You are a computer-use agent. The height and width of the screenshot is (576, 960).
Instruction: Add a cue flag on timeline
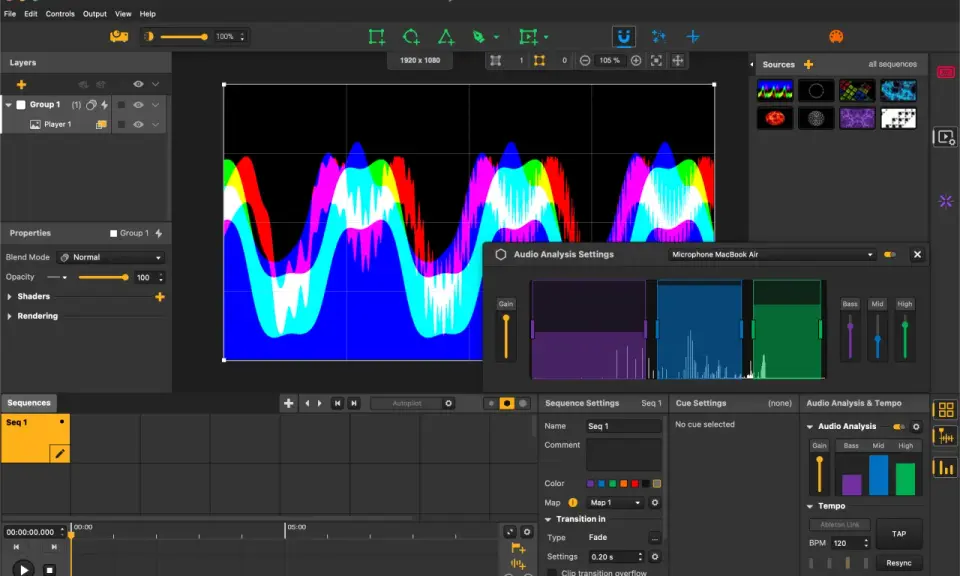(x=518, y=548)
